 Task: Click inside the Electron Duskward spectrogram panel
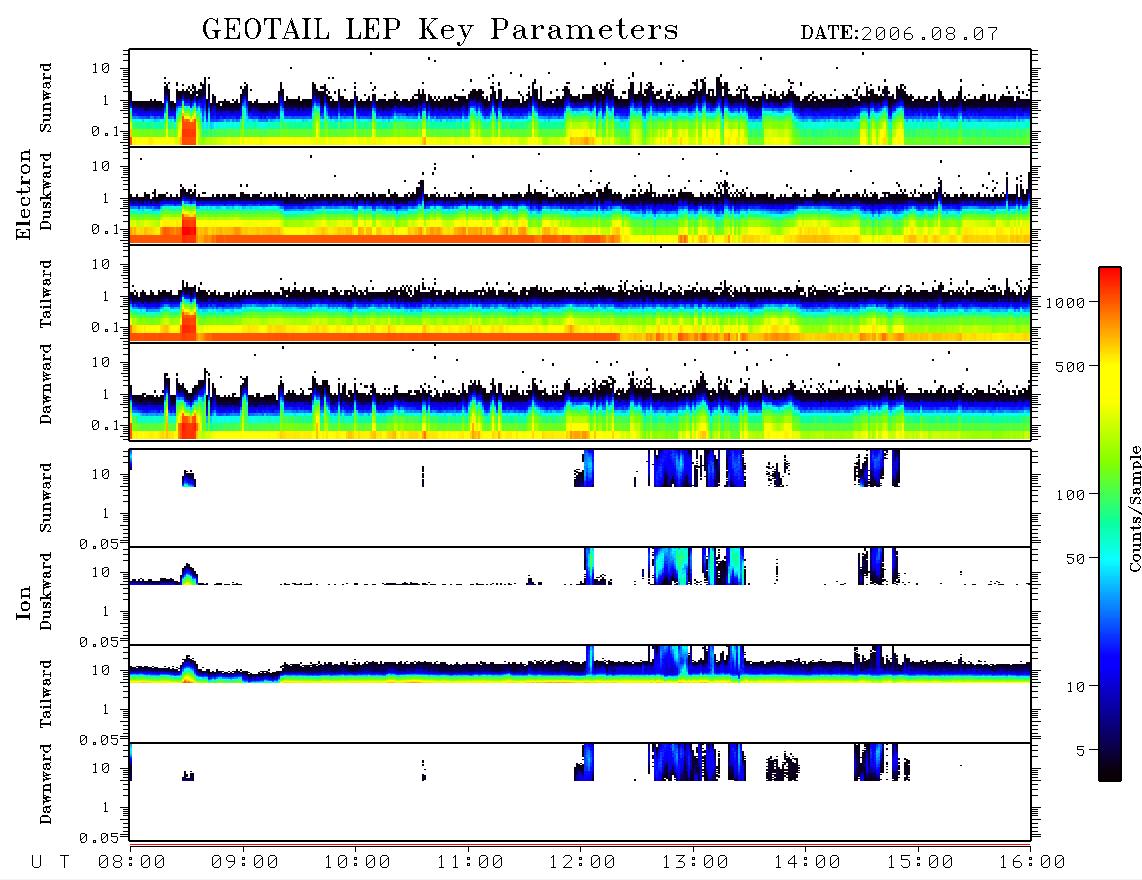[x=580, y=195]
